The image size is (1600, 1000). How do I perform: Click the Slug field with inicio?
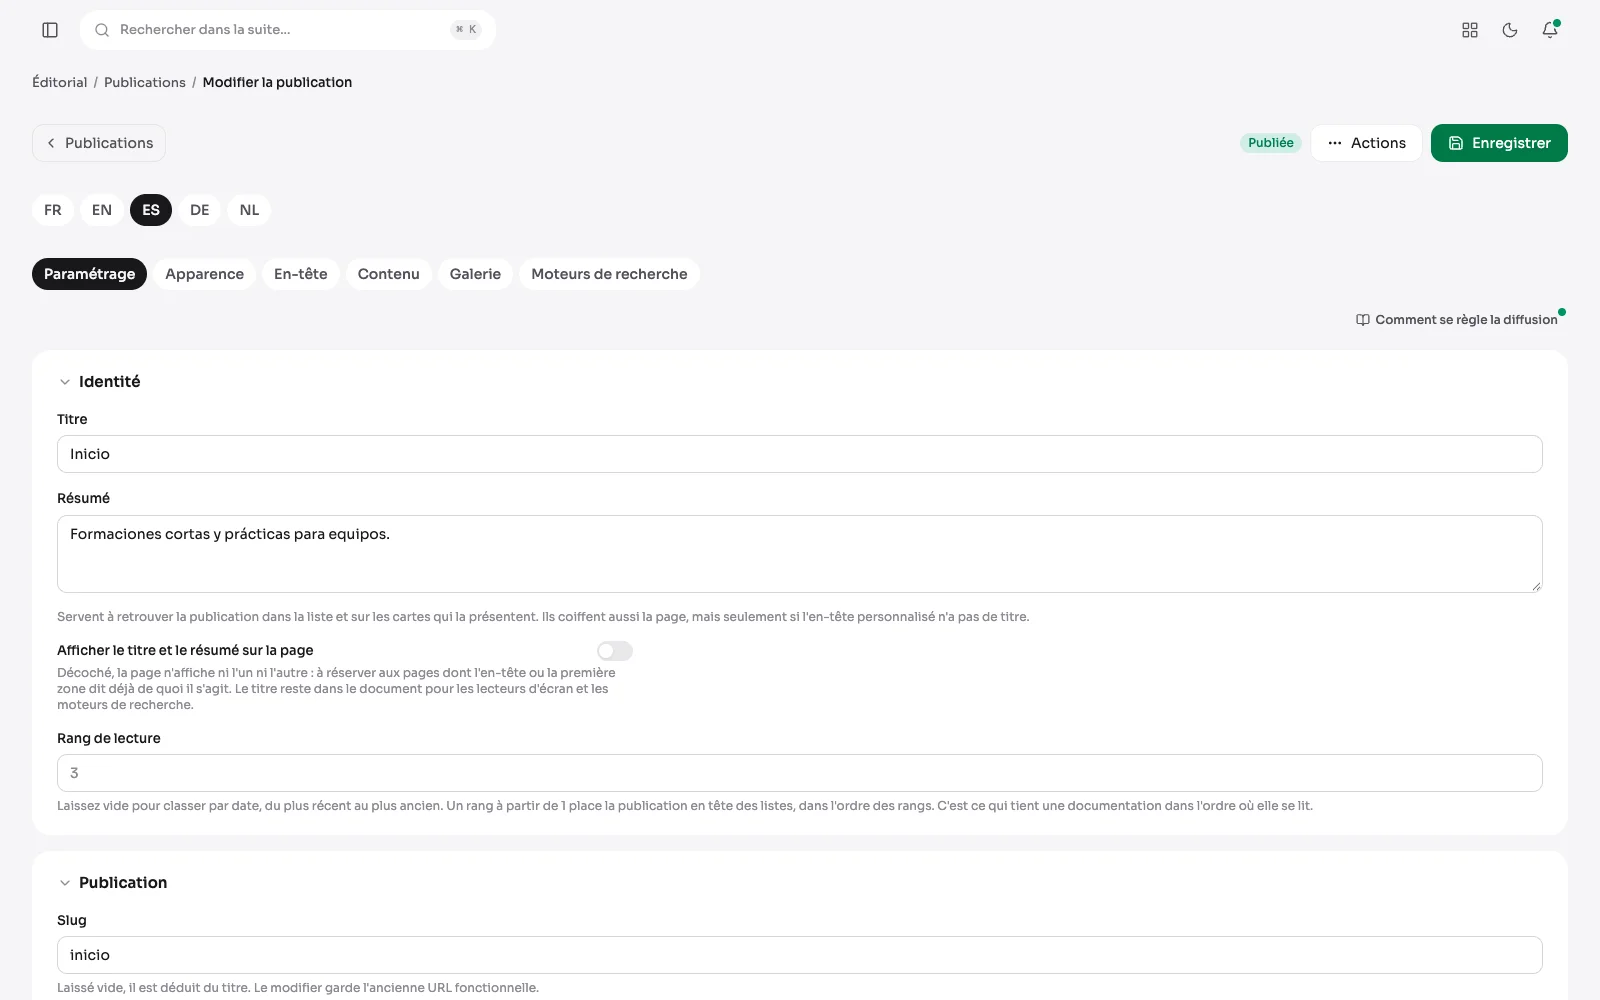click(x=800, y=955)
